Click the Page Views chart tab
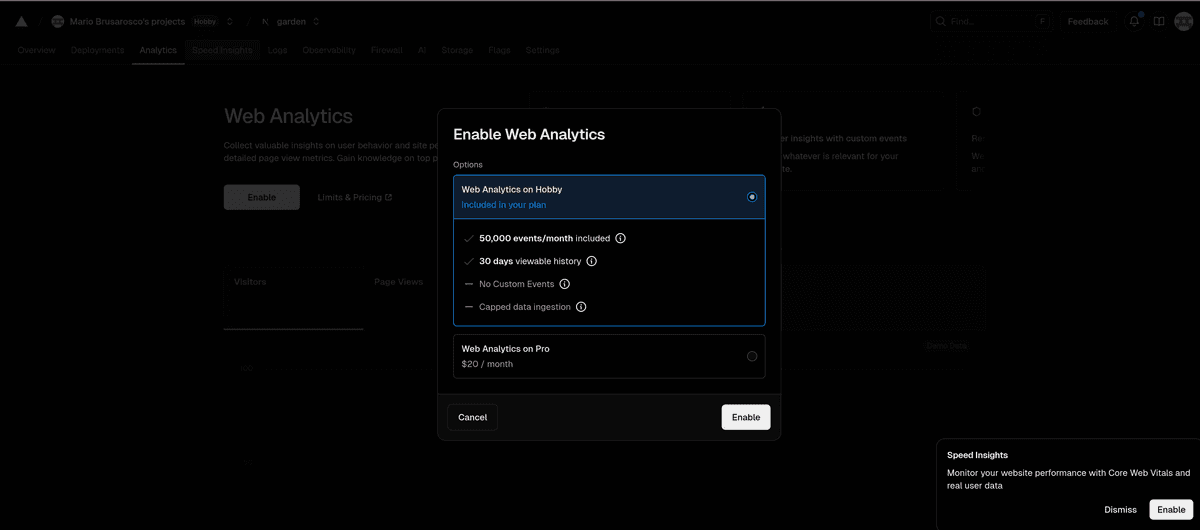Viewport: 1200px width, 530px height. tap(399, 282)
